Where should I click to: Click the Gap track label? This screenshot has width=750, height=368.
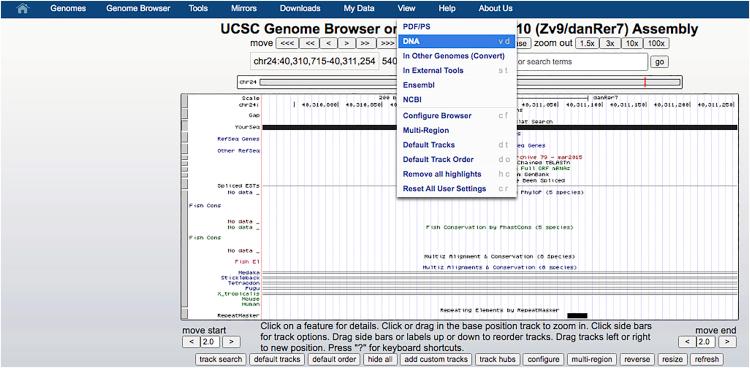[x=254, y=115]
